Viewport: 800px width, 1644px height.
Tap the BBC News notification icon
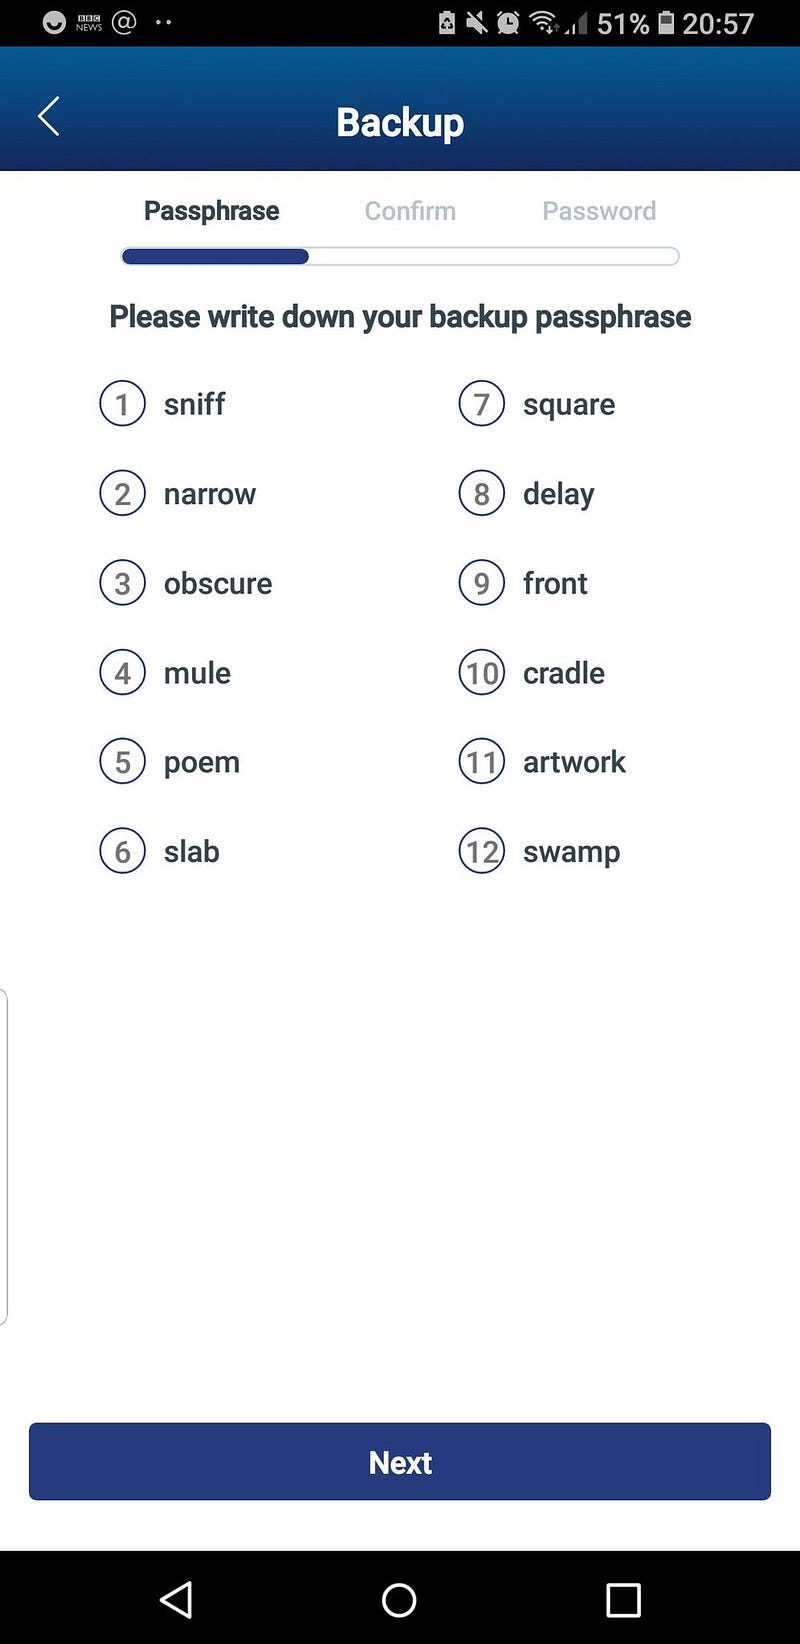point(89,23)
